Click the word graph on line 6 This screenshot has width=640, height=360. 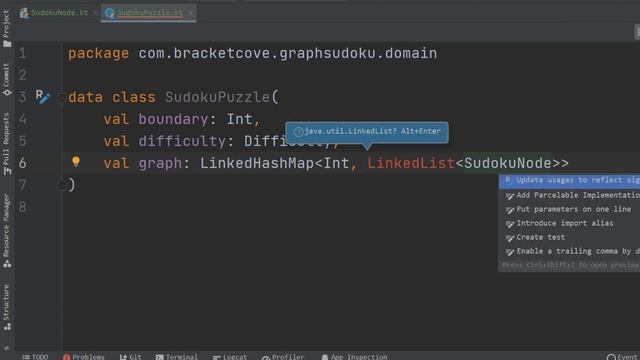(x=160, y=163)
